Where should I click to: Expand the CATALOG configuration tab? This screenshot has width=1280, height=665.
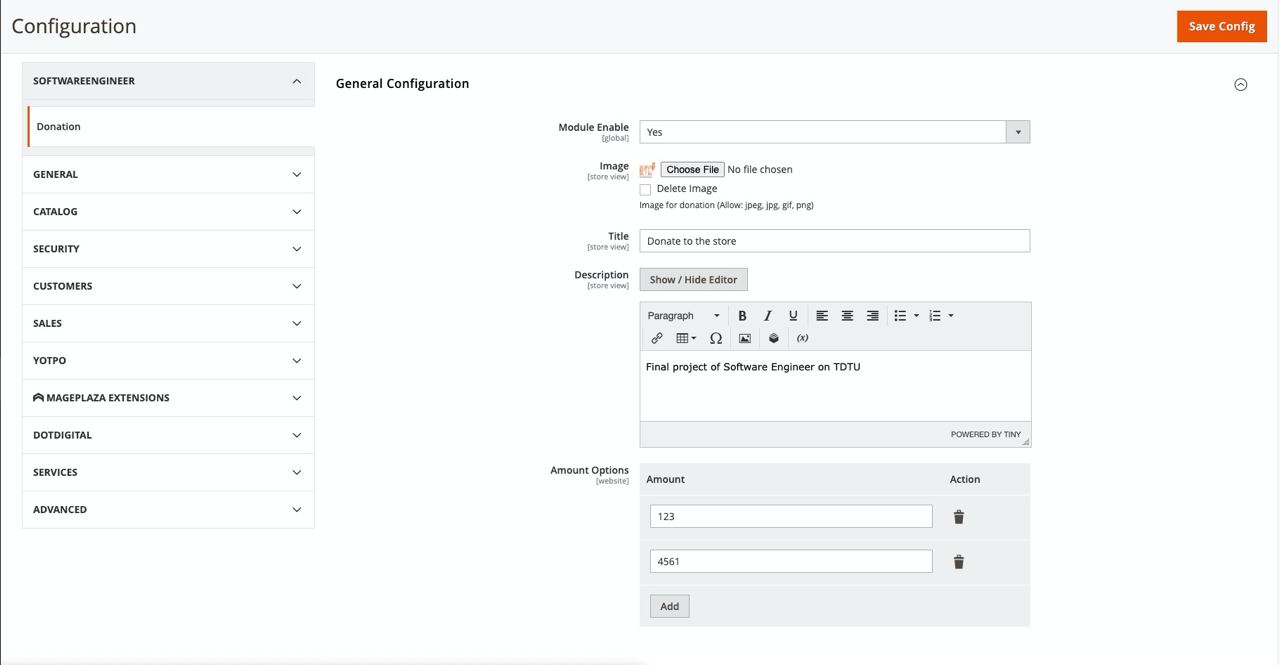(x=168, y=212)
